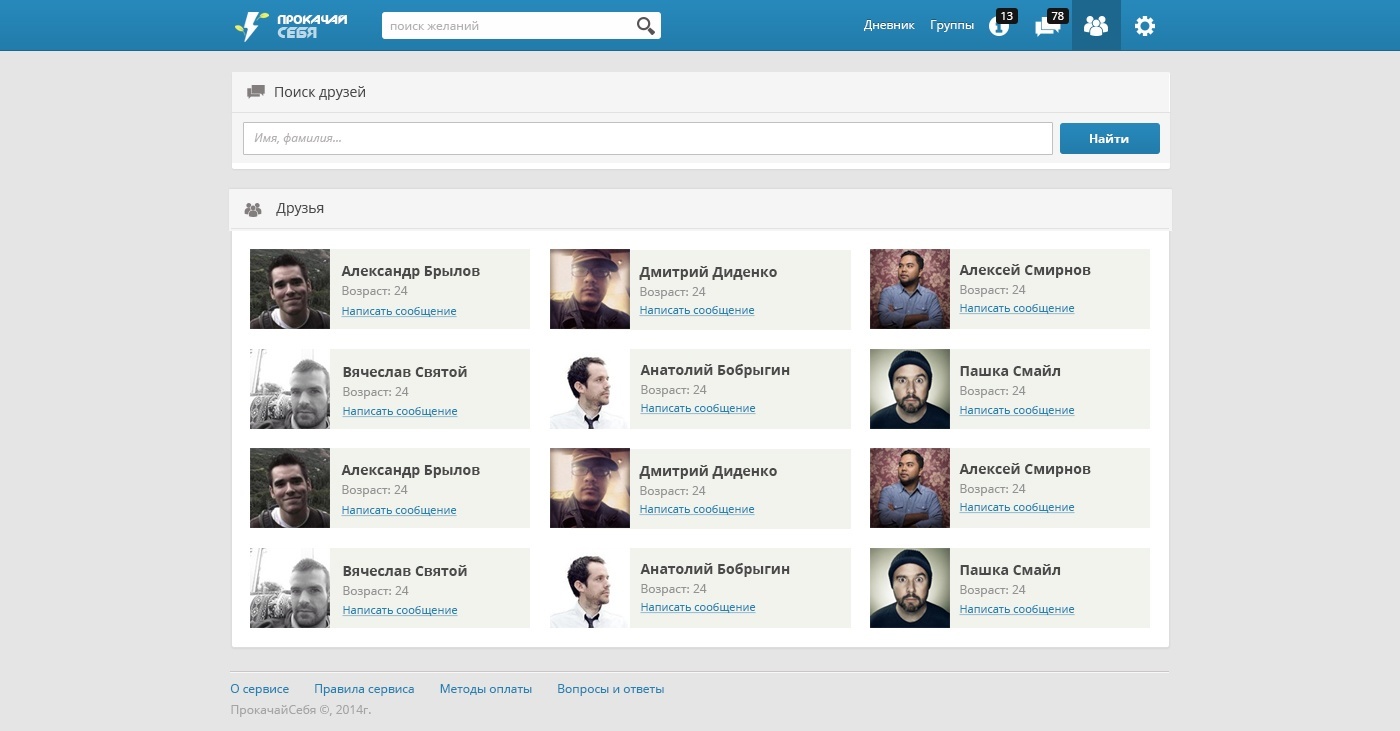Focus the поиск желаний search box

(521, 26)
